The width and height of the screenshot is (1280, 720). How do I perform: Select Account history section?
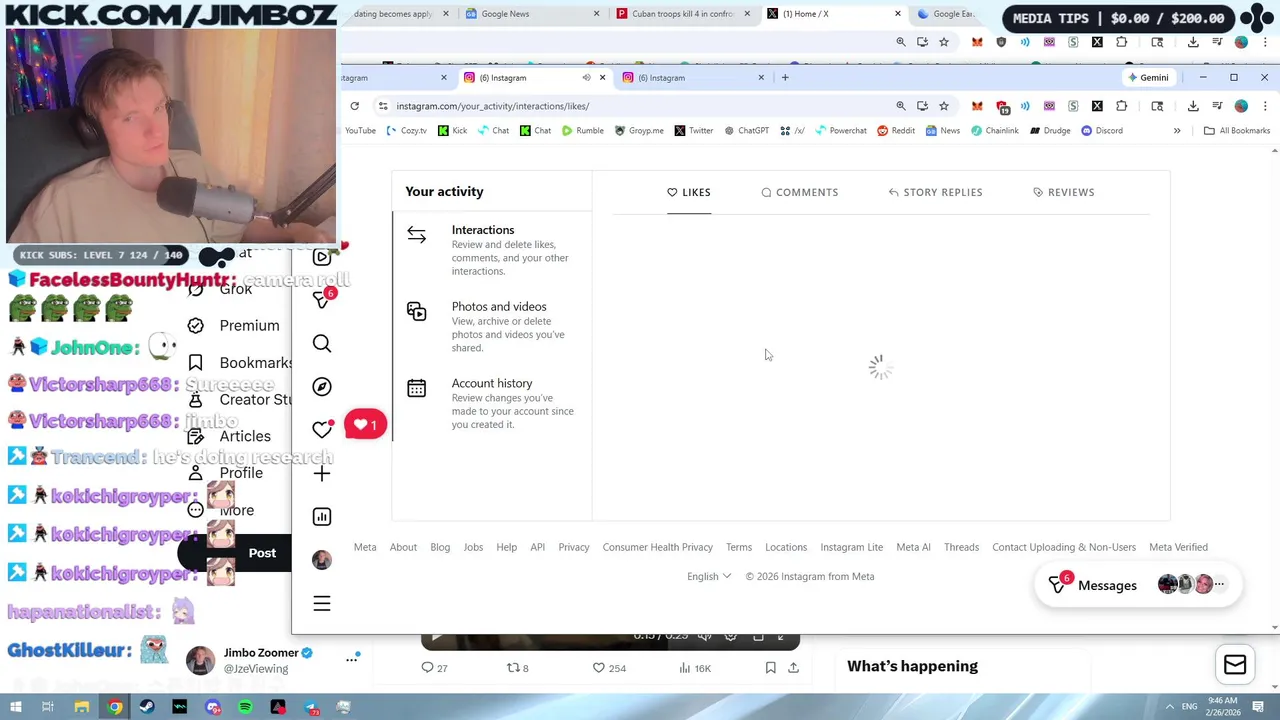pos(492,403)
